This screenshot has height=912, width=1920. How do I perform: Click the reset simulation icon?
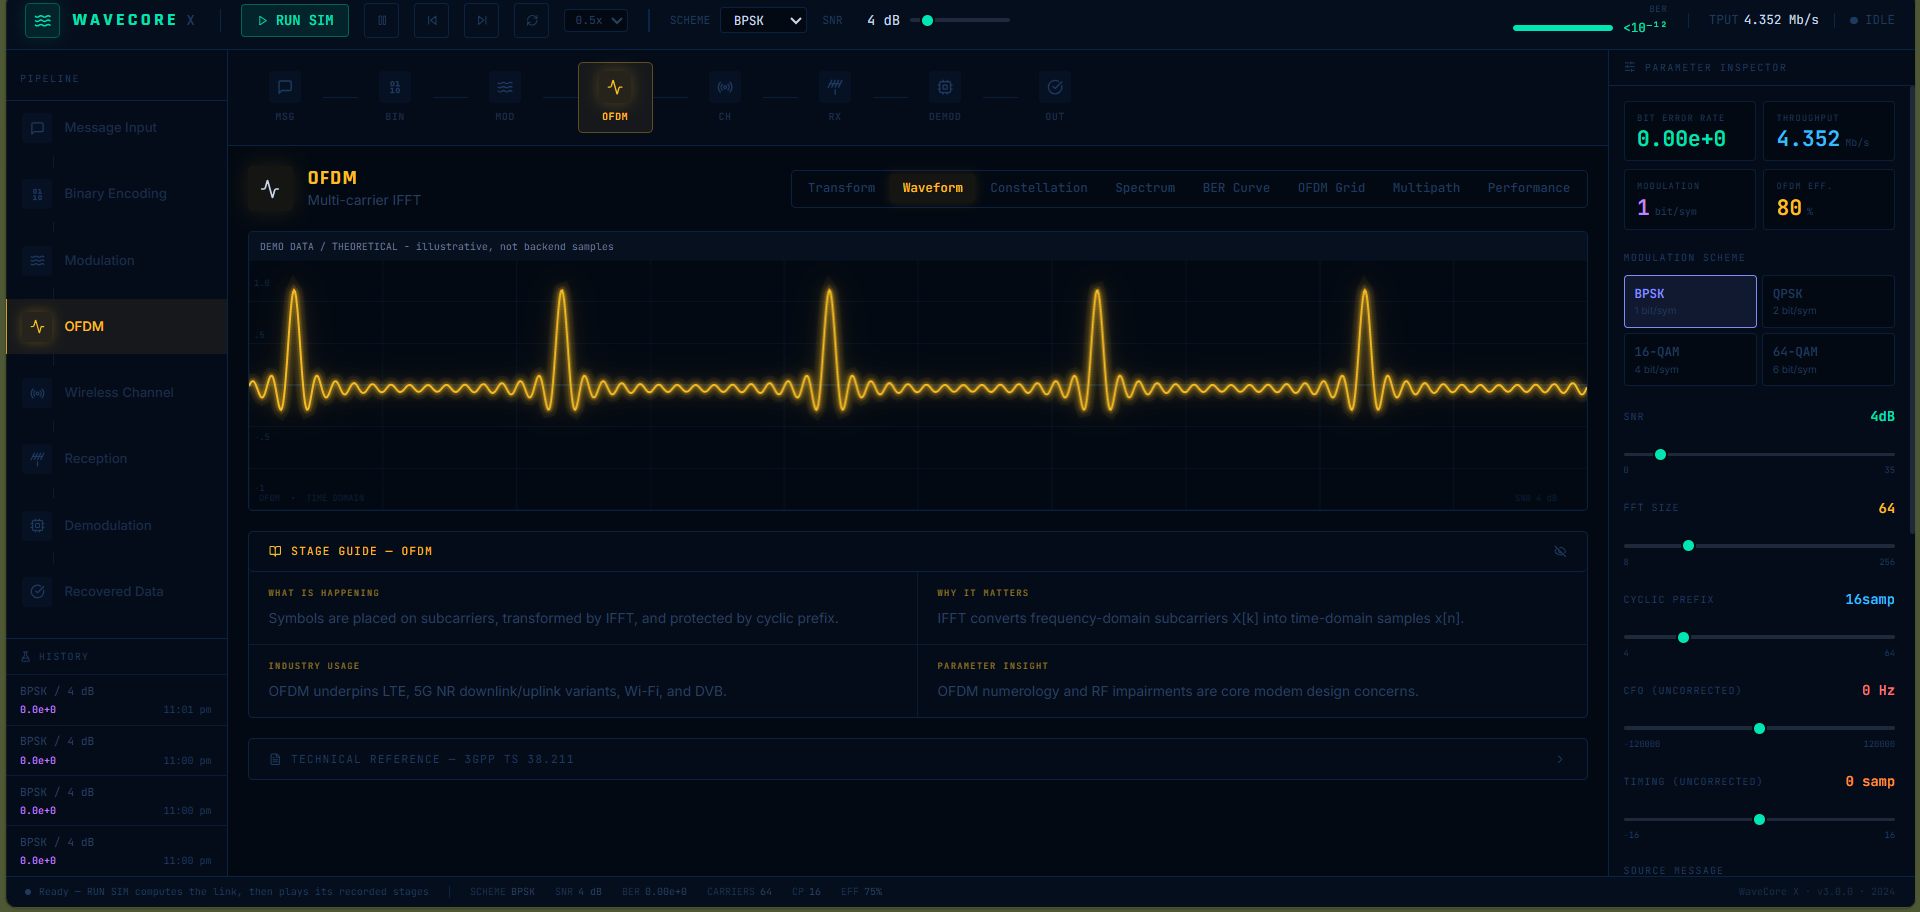[x=531, y=20]
